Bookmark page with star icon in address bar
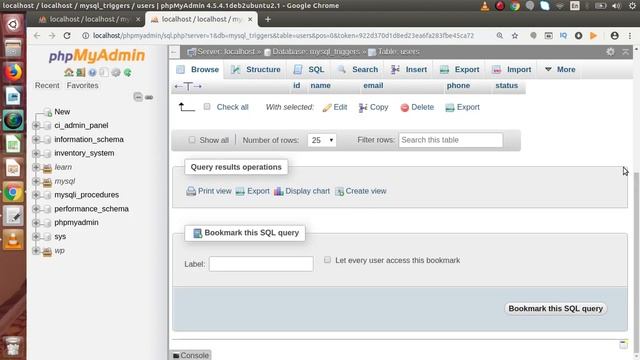 coord(515,36)
